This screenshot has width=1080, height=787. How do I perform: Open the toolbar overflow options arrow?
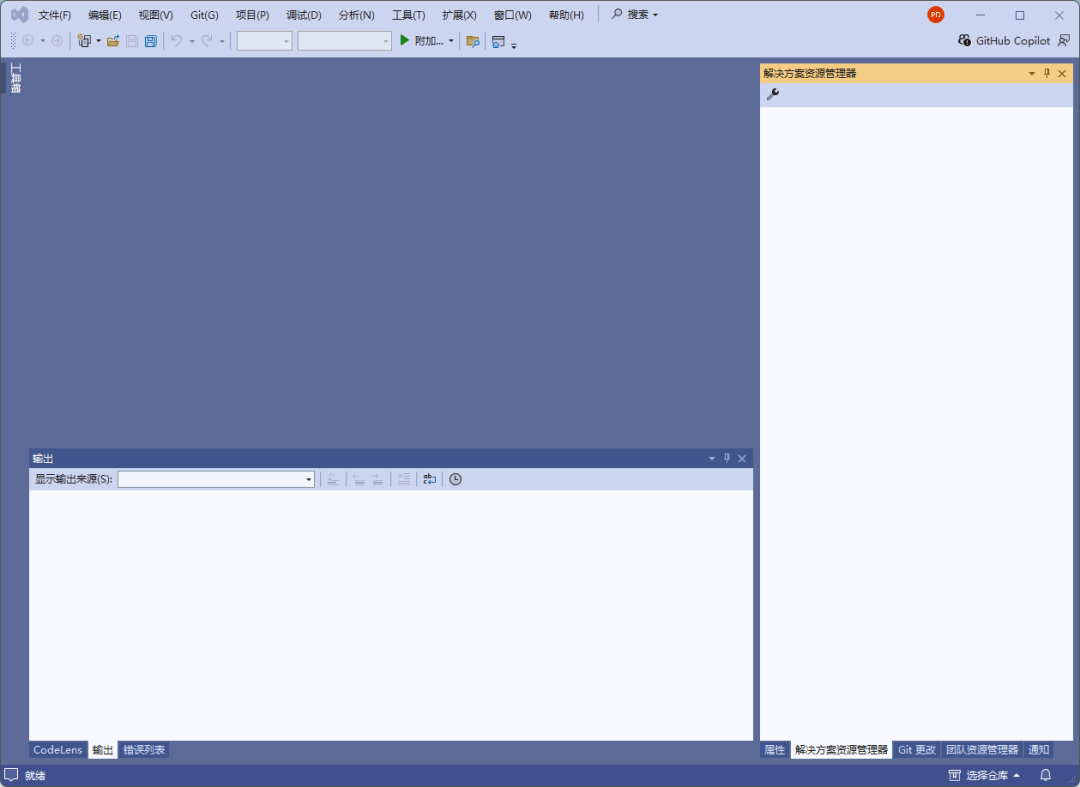[x=514, y=45]
